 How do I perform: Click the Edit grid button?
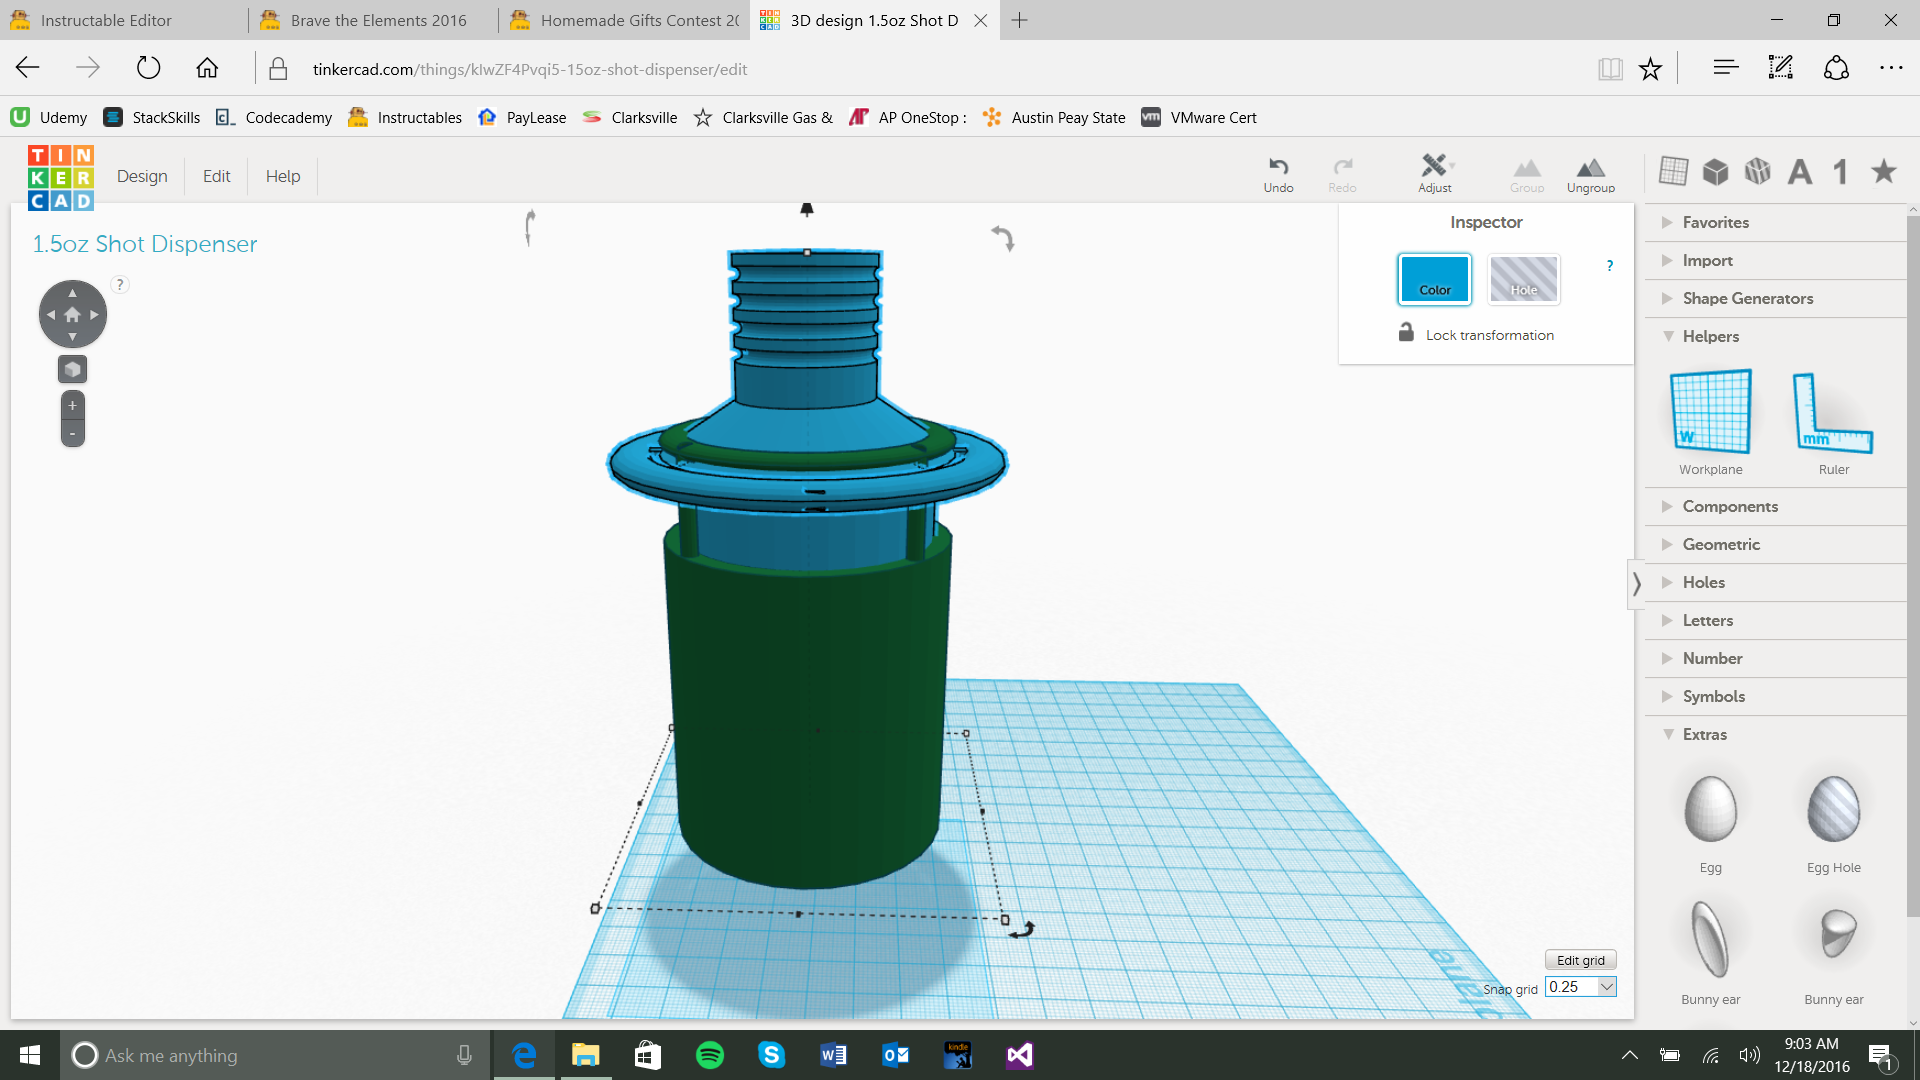click(1580, 960)
